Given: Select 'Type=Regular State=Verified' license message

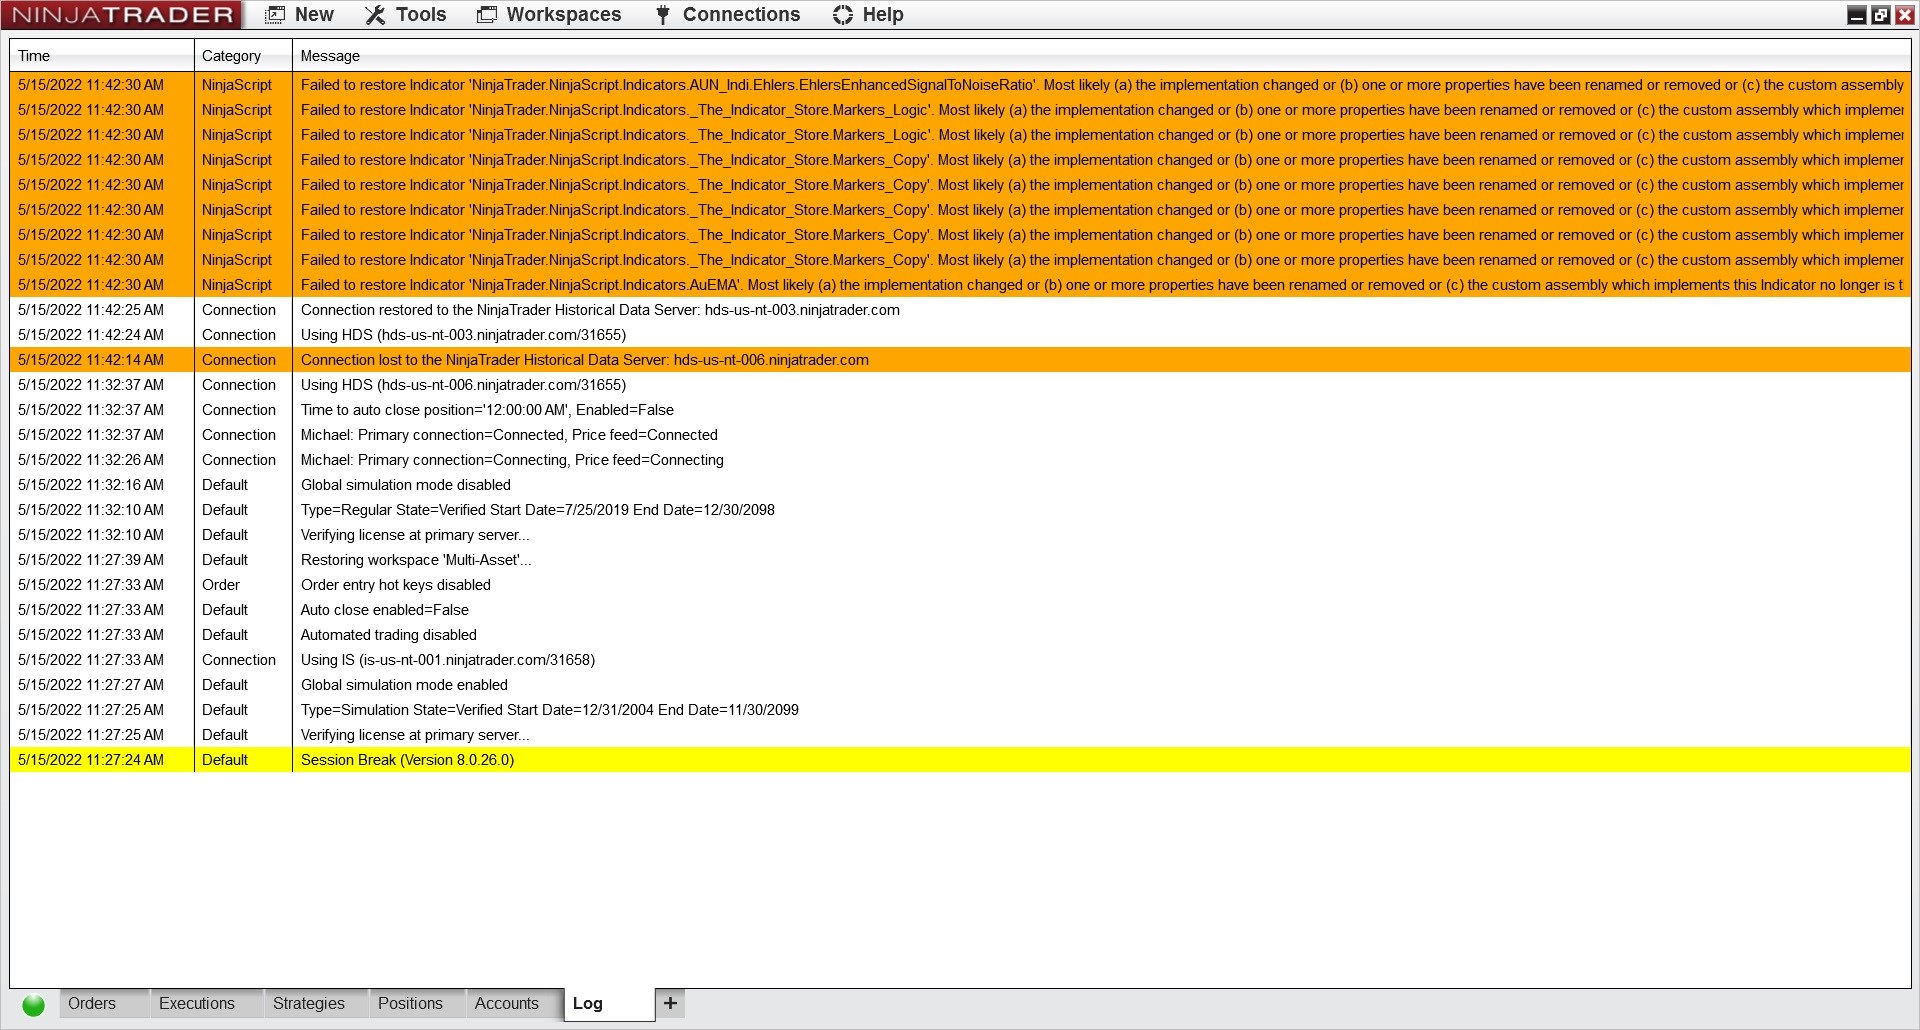Looking at the screenshot, I should tap(538, 510).
